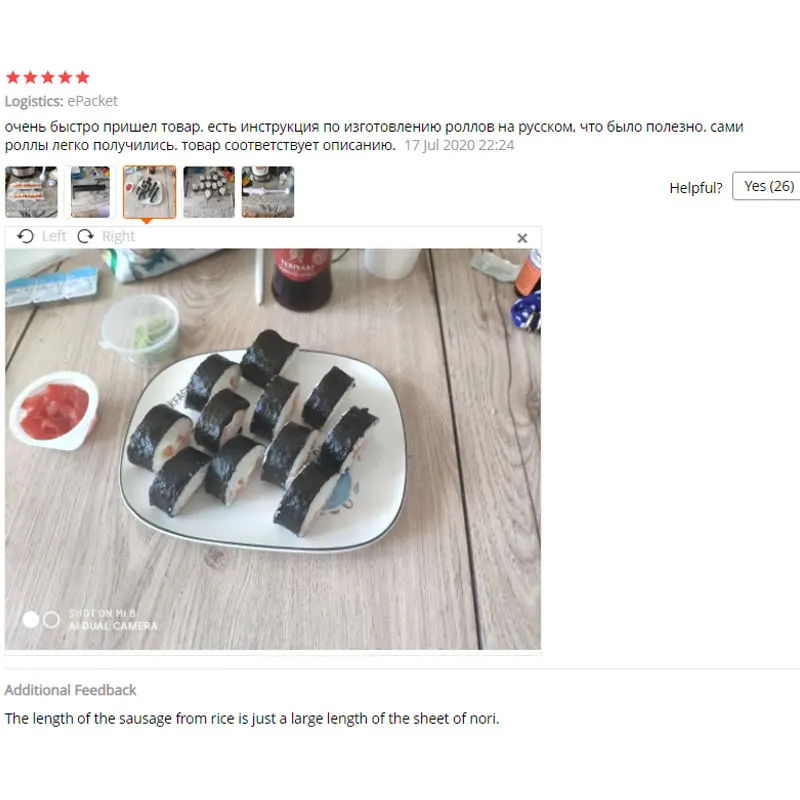
Task: Click the third red rating star
Action: tap(47, 78)
